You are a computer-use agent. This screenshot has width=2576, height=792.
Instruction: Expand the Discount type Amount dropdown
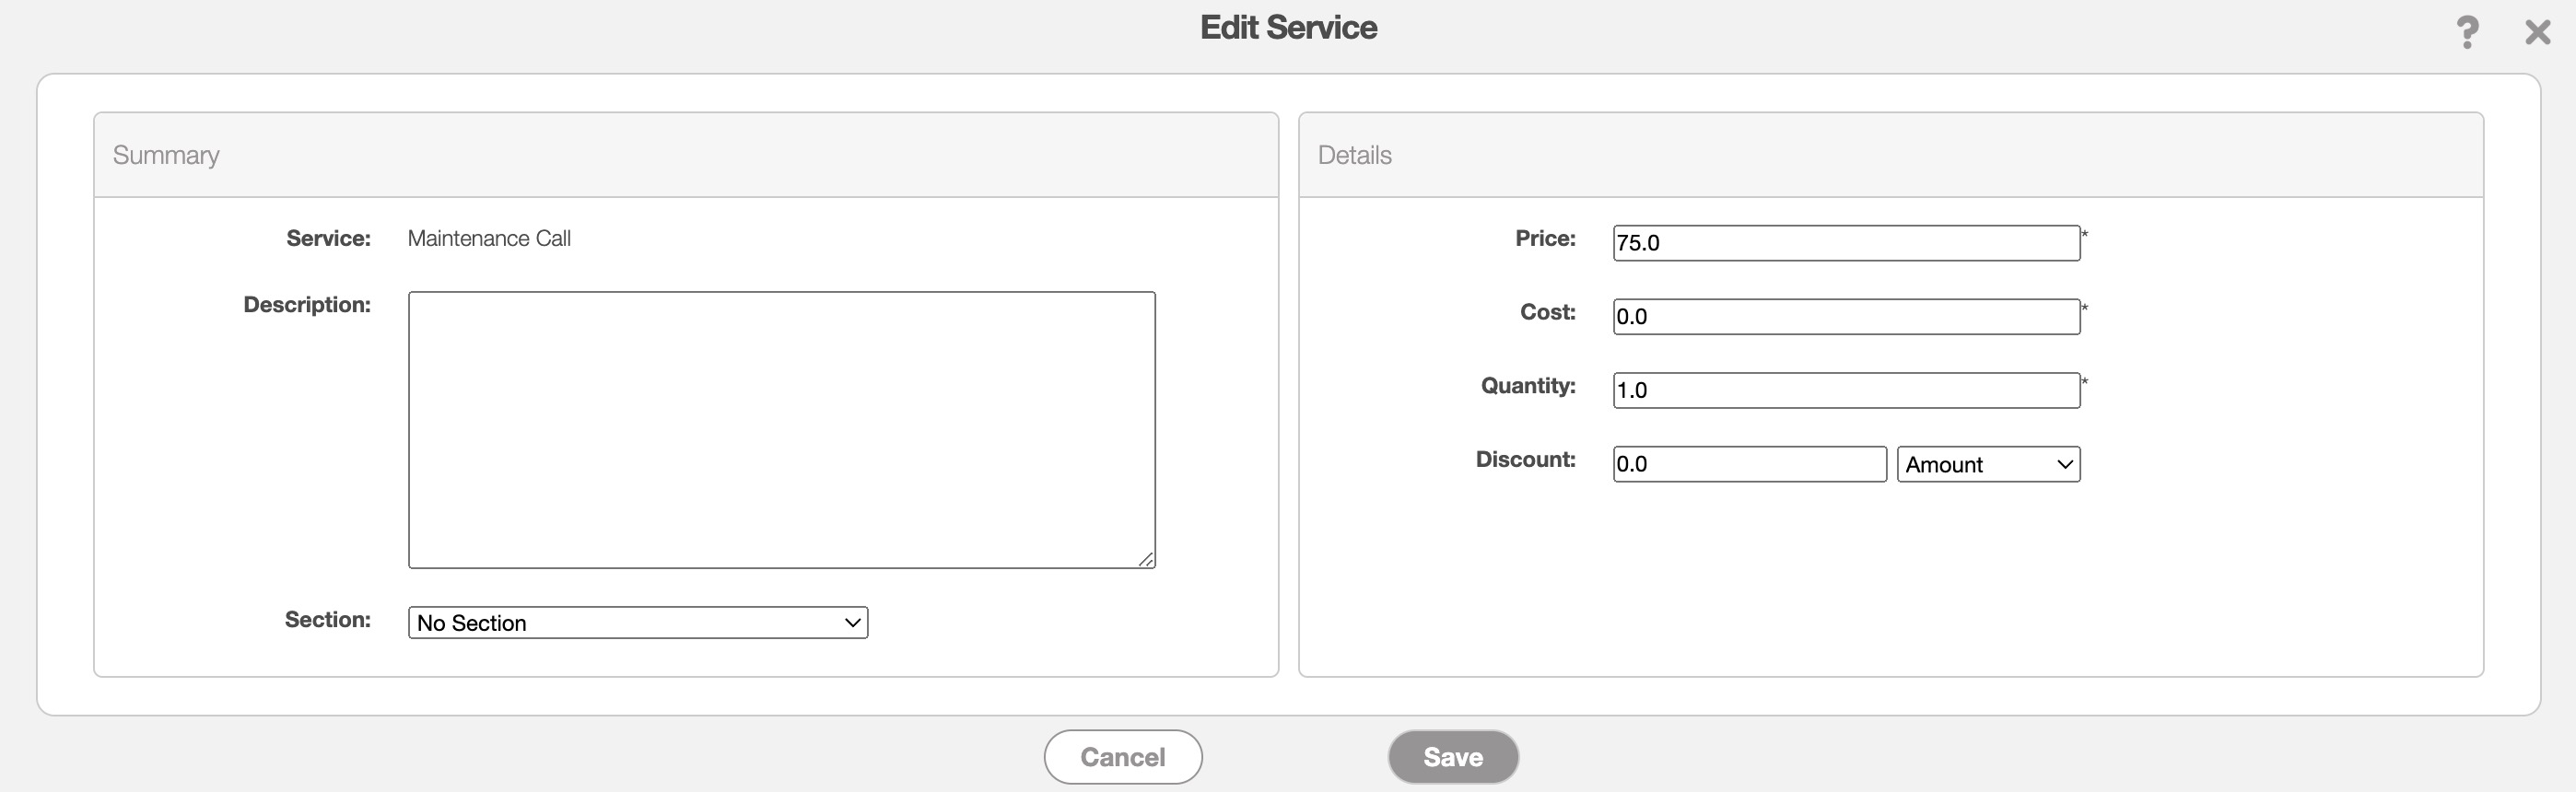pos(1988,464)
